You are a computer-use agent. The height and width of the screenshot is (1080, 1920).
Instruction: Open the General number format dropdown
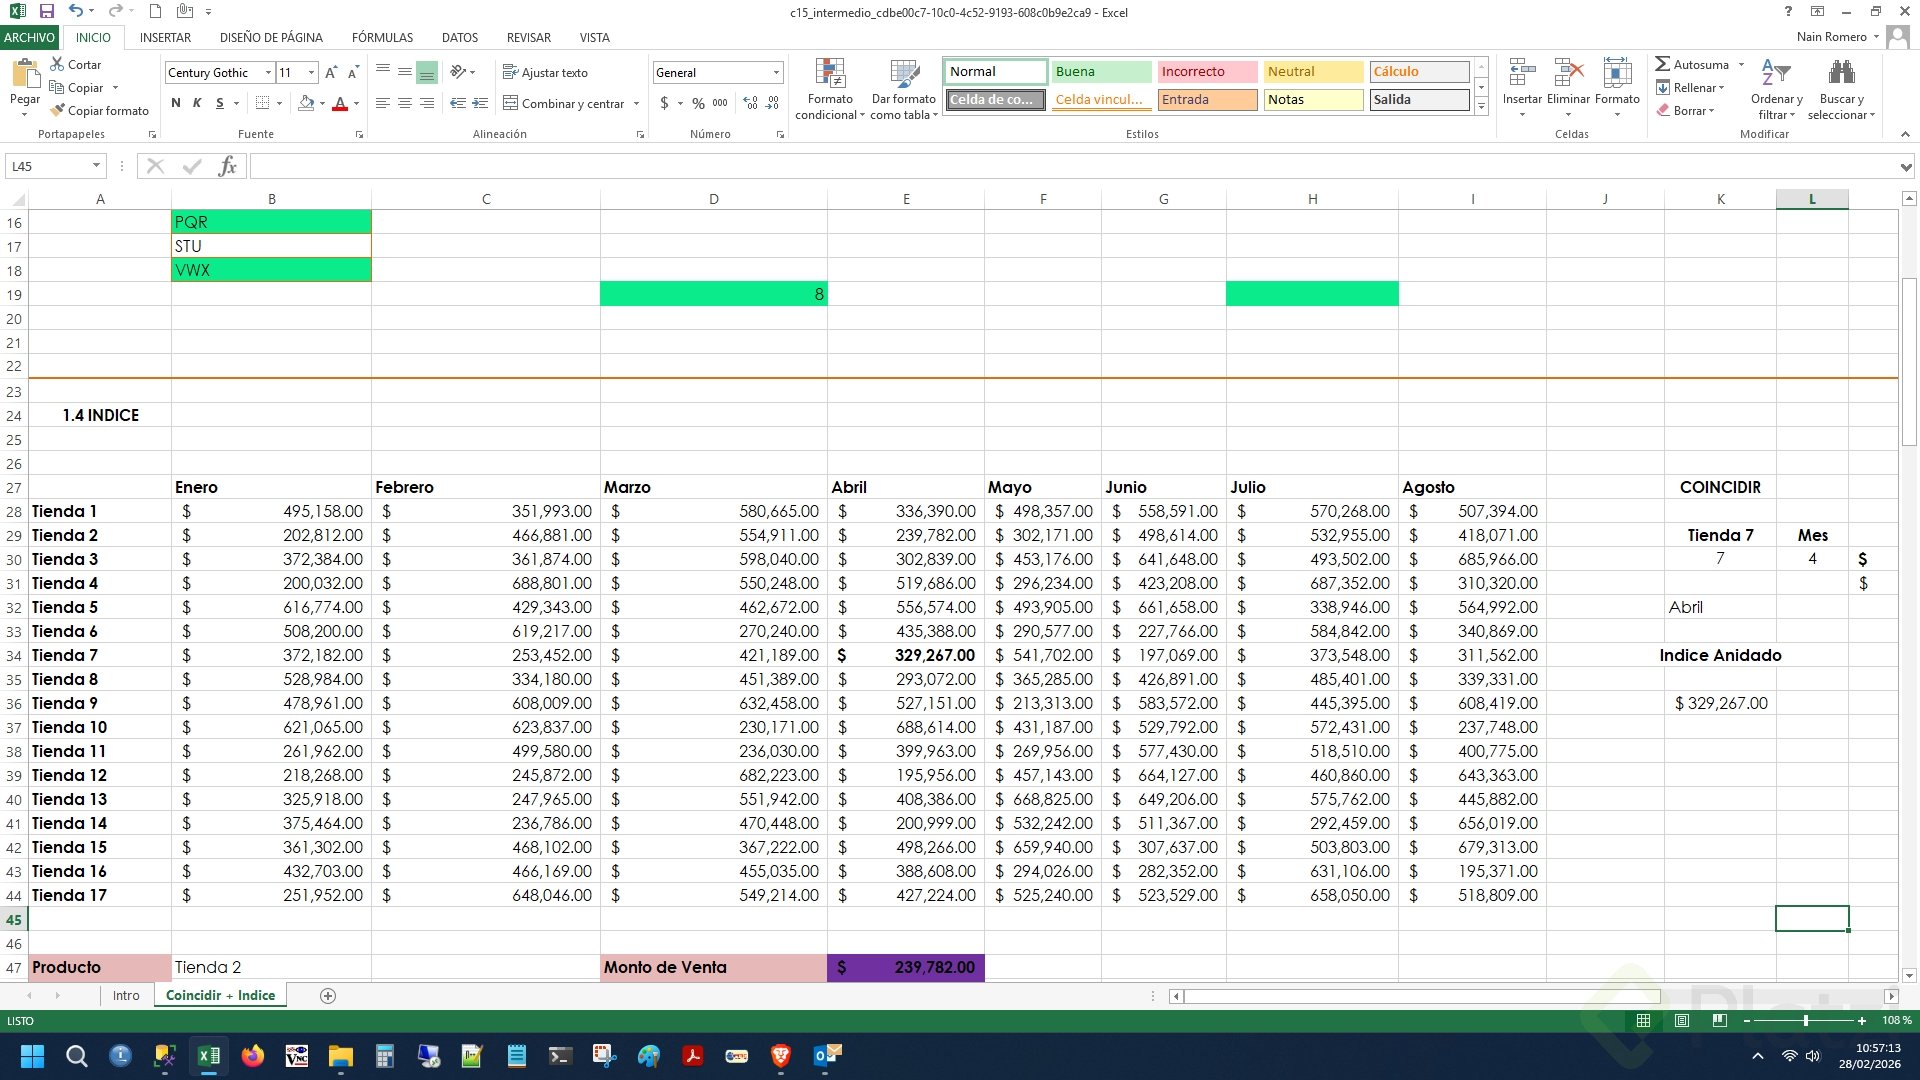776,73
